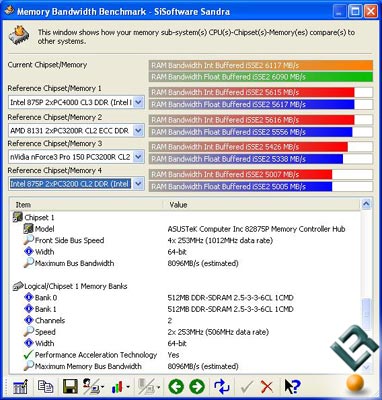Select the highlighted Intel 875P 2xPC3200 combo box
The image size is (382, 400).
[76, 184]
